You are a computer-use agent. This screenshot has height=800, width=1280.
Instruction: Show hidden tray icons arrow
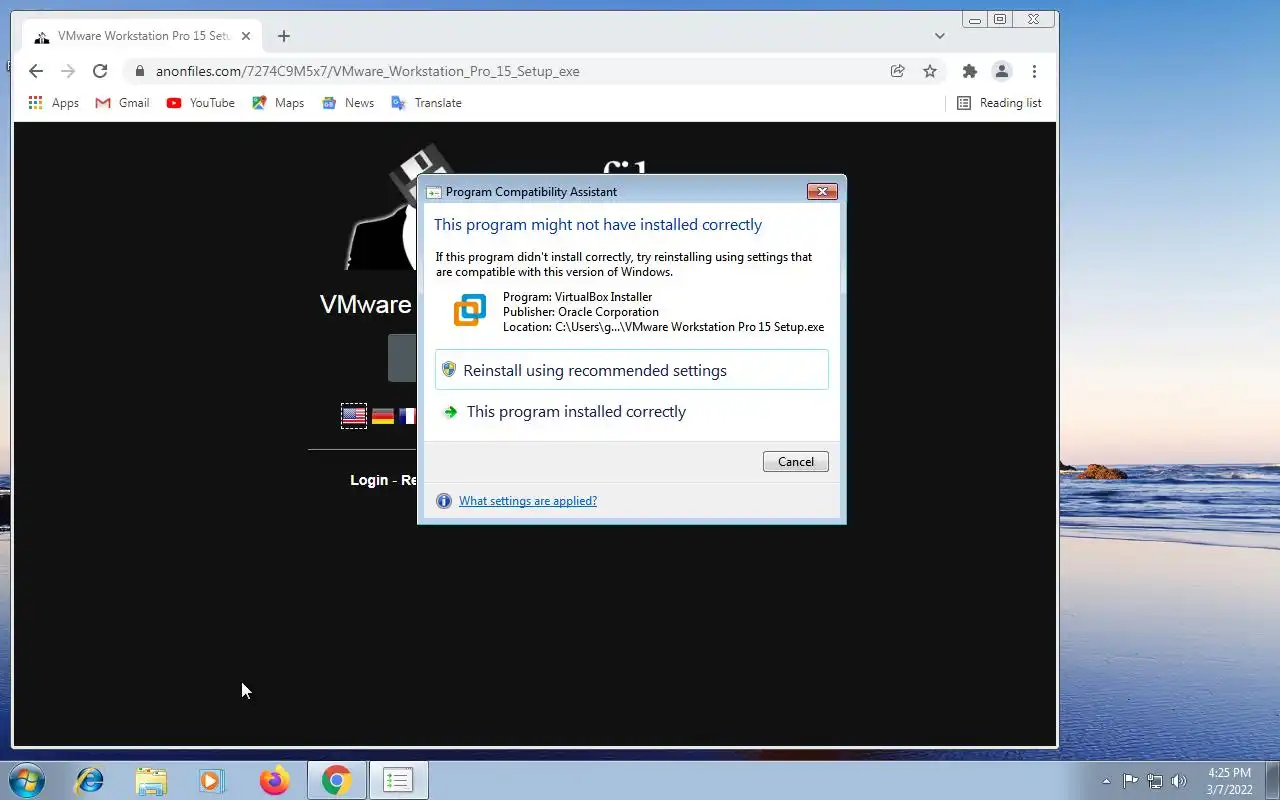(x=1106, y=781)
